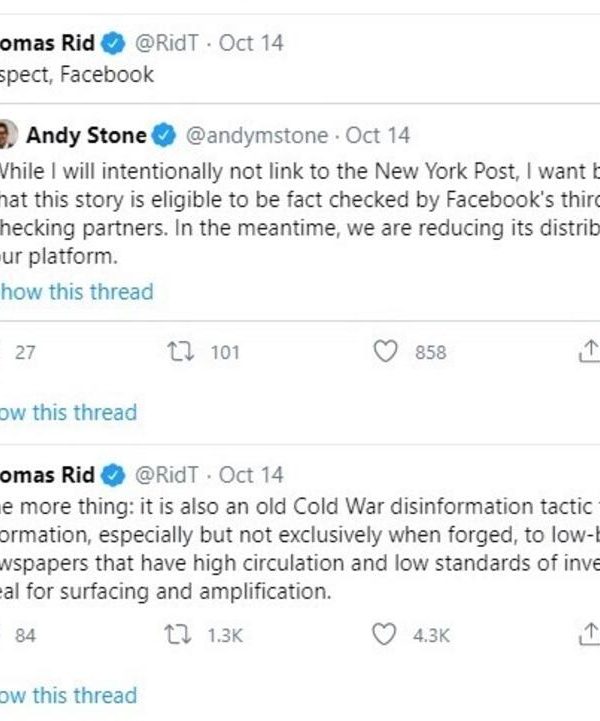Like the tweet with 858 likes
600x721 pixels.
pyautogui.click(x=386, y=352)
